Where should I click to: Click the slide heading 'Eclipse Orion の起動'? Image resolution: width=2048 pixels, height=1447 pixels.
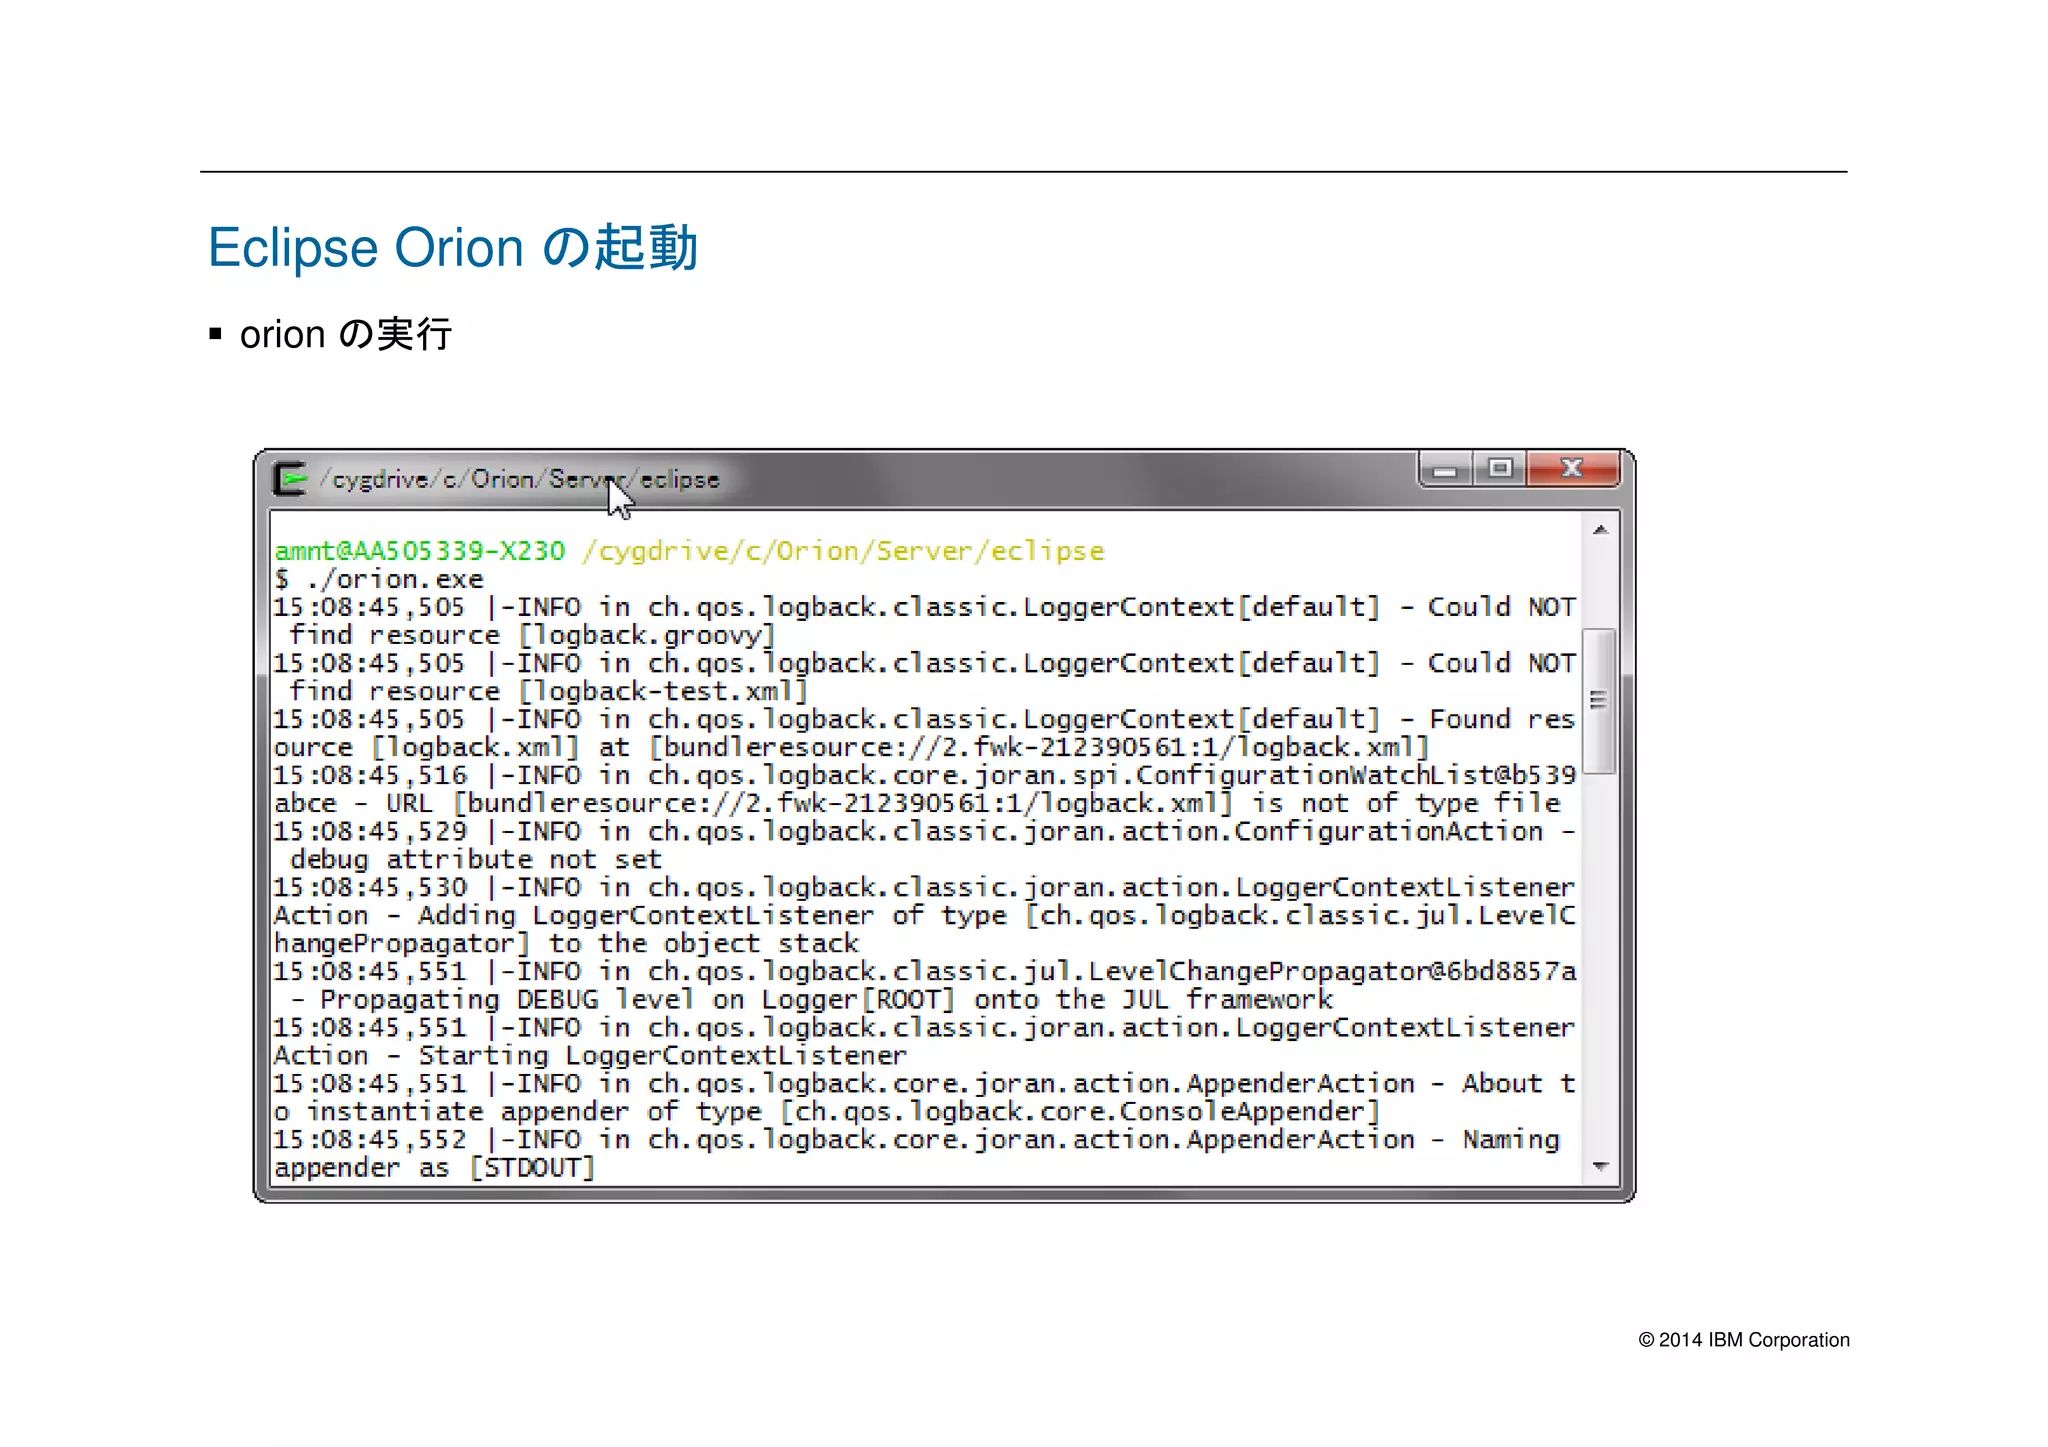click(453, 247)
